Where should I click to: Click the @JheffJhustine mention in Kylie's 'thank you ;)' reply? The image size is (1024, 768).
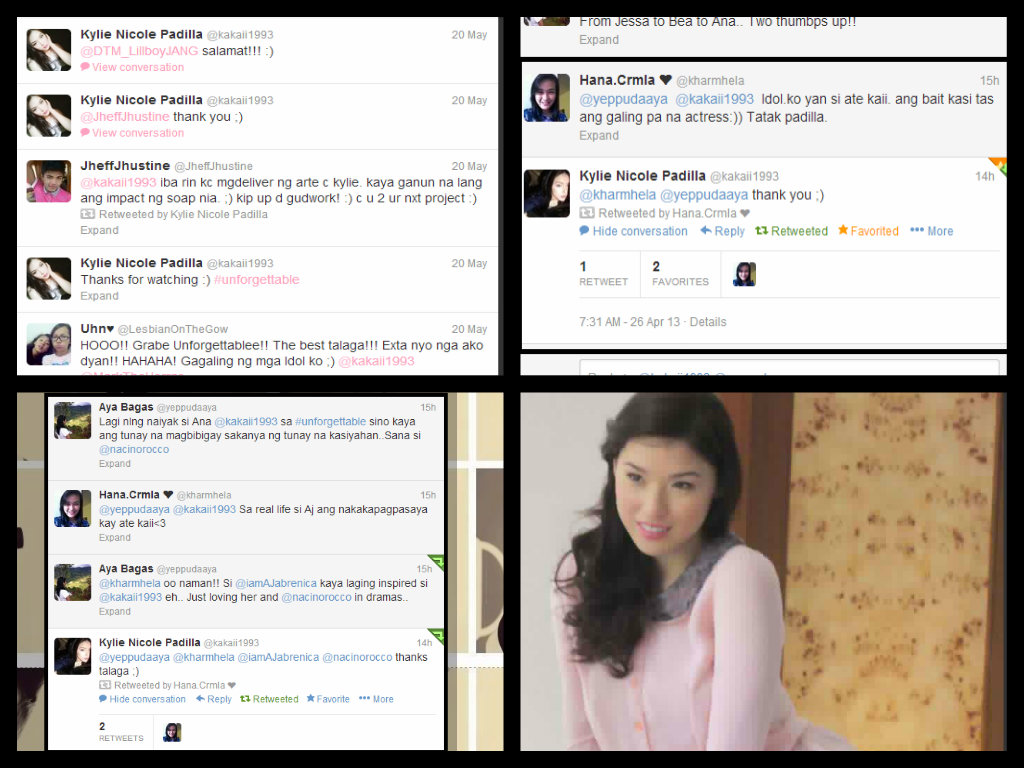[x=125, y=116]
